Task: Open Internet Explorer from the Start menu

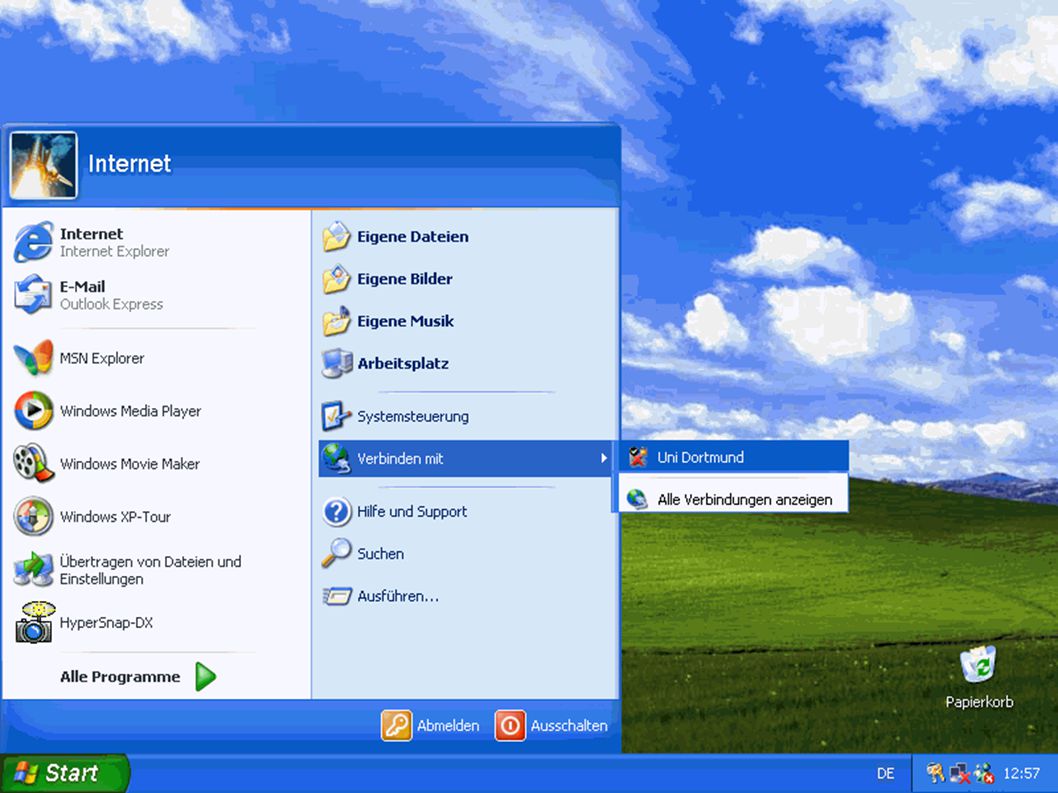Action: (x=155, y=242)
